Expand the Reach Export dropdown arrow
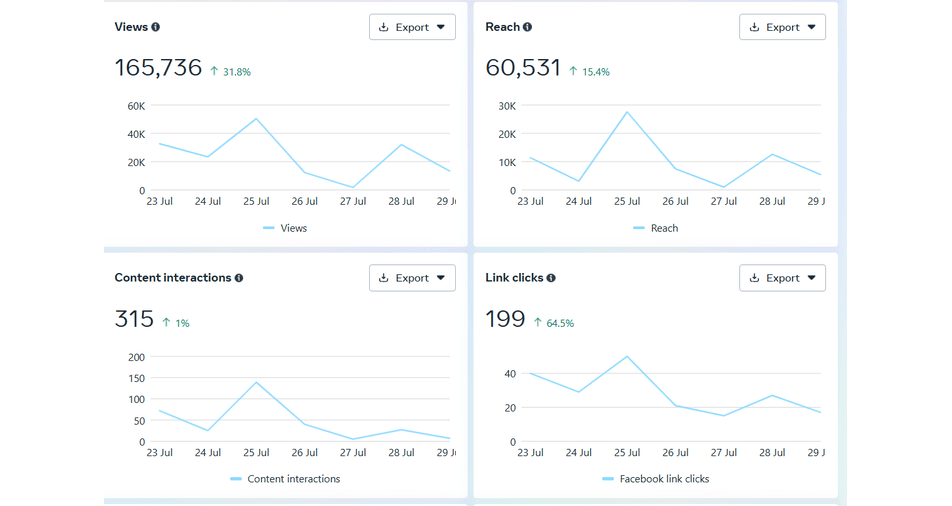Screen dimensions: 952x506 811,27
